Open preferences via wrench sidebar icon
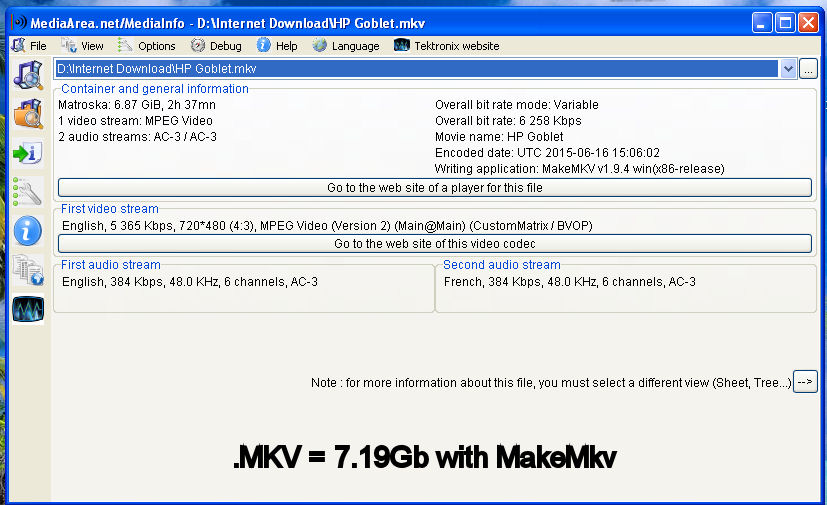Viewport: 827px width, 505px height. coord(28,192)
